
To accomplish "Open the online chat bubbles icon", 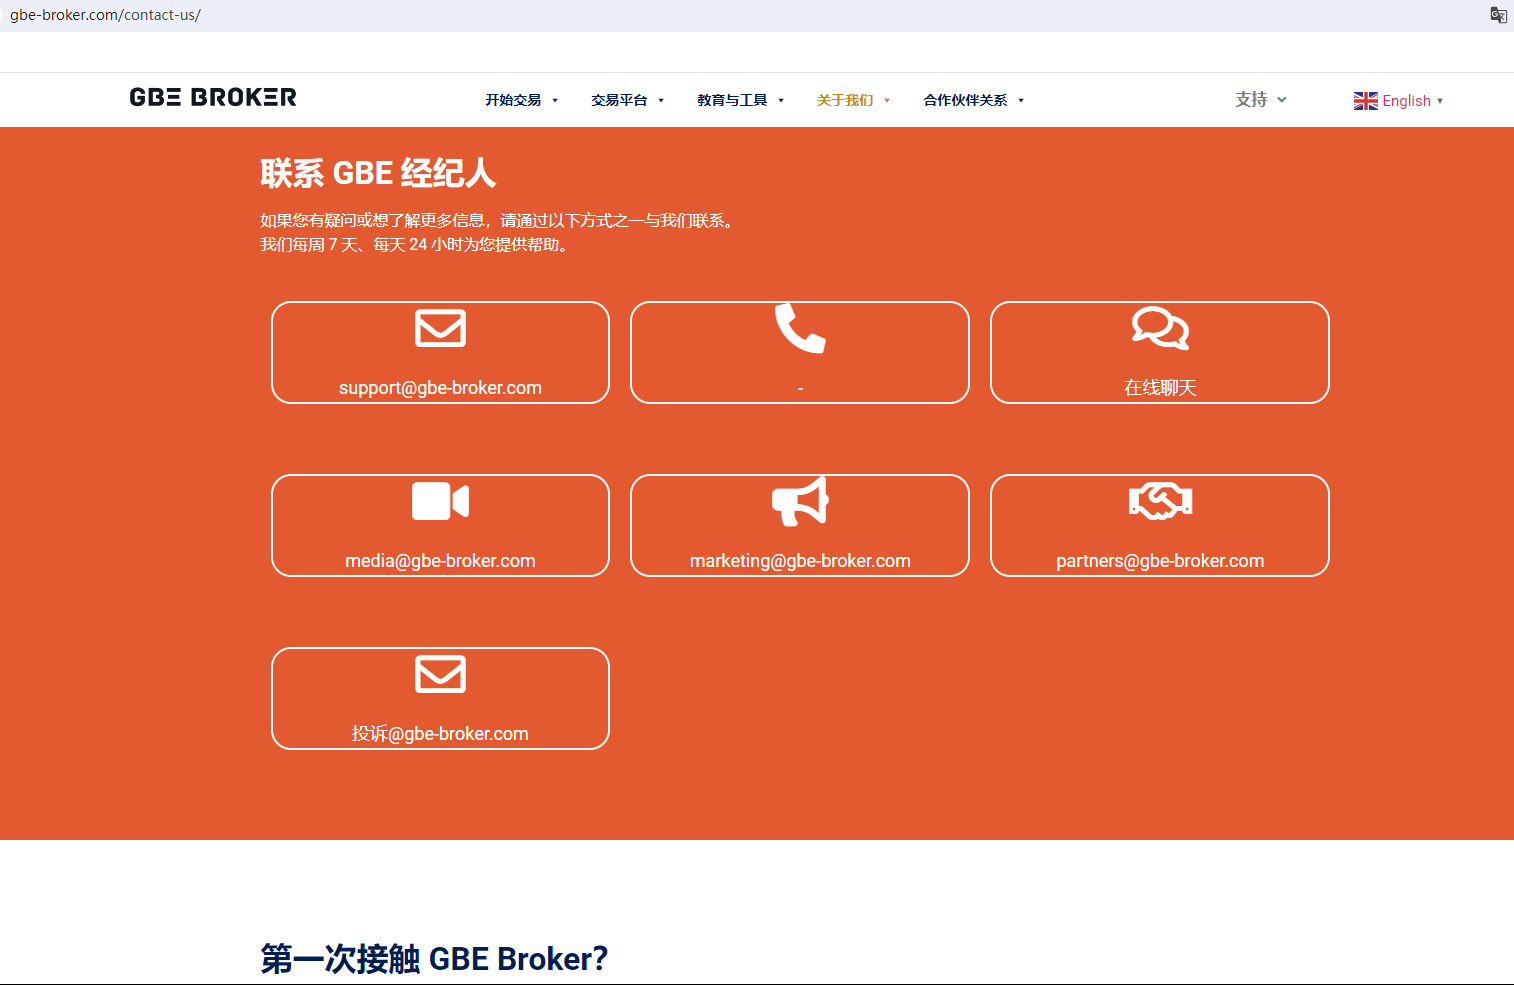I will pos(1160,328).
